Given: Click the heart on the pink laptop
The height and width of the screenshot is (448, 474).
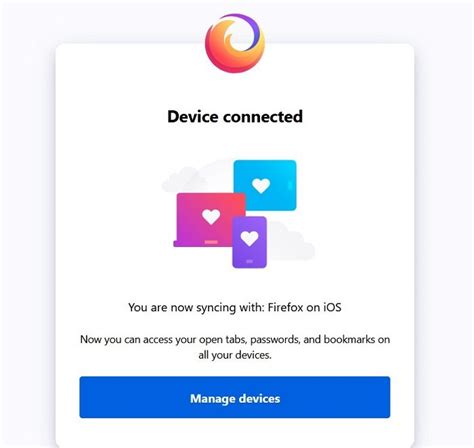Looking at the screenshot, I should click(211, 216).
